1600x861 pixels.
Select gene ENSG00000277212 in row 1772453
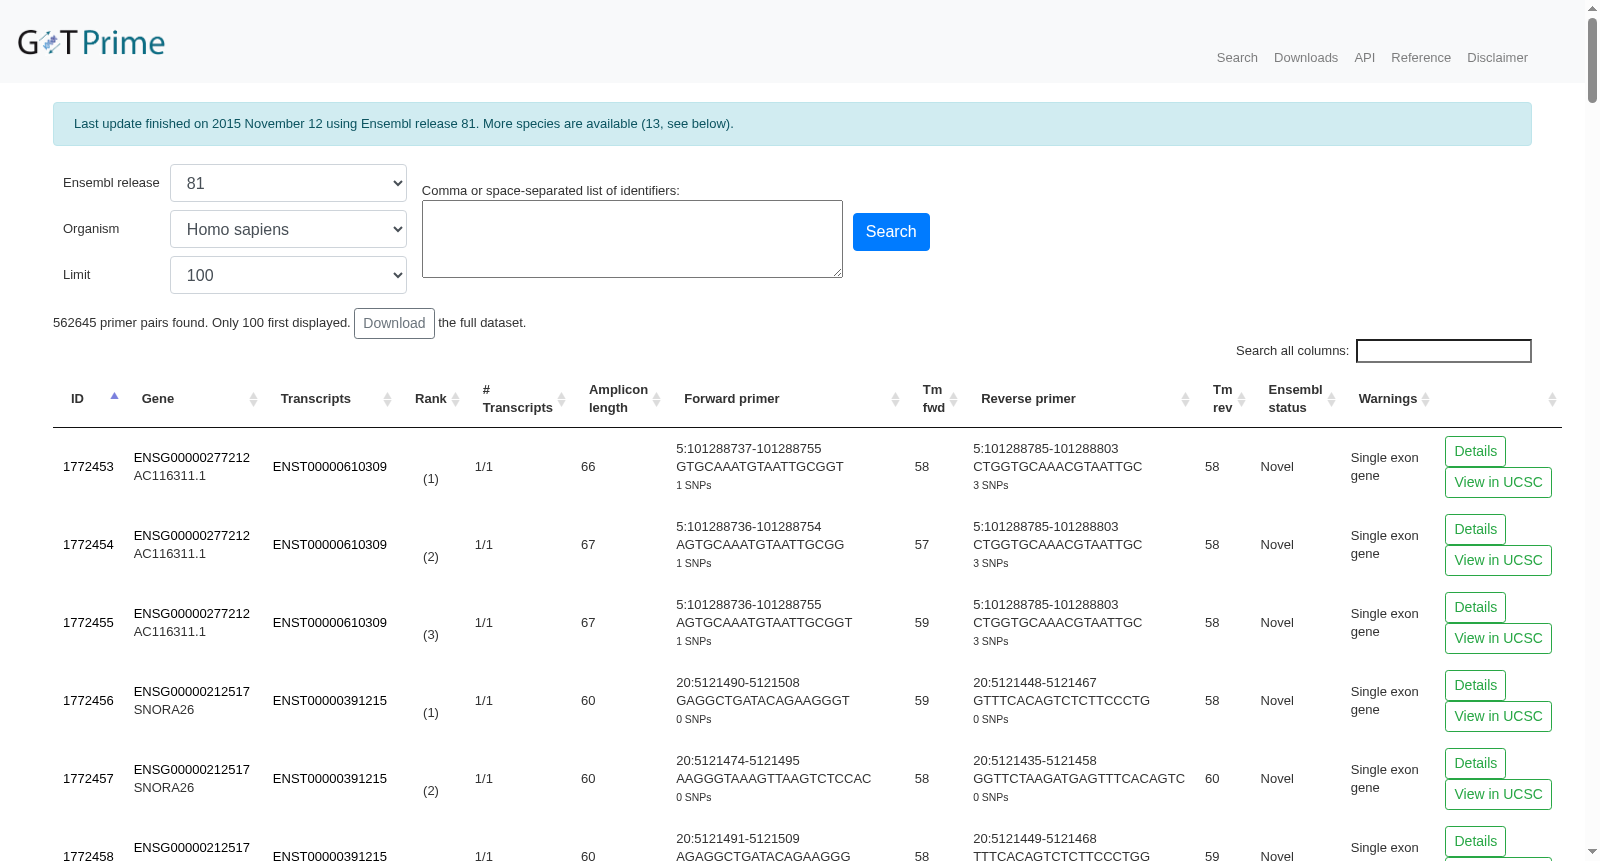192,458
